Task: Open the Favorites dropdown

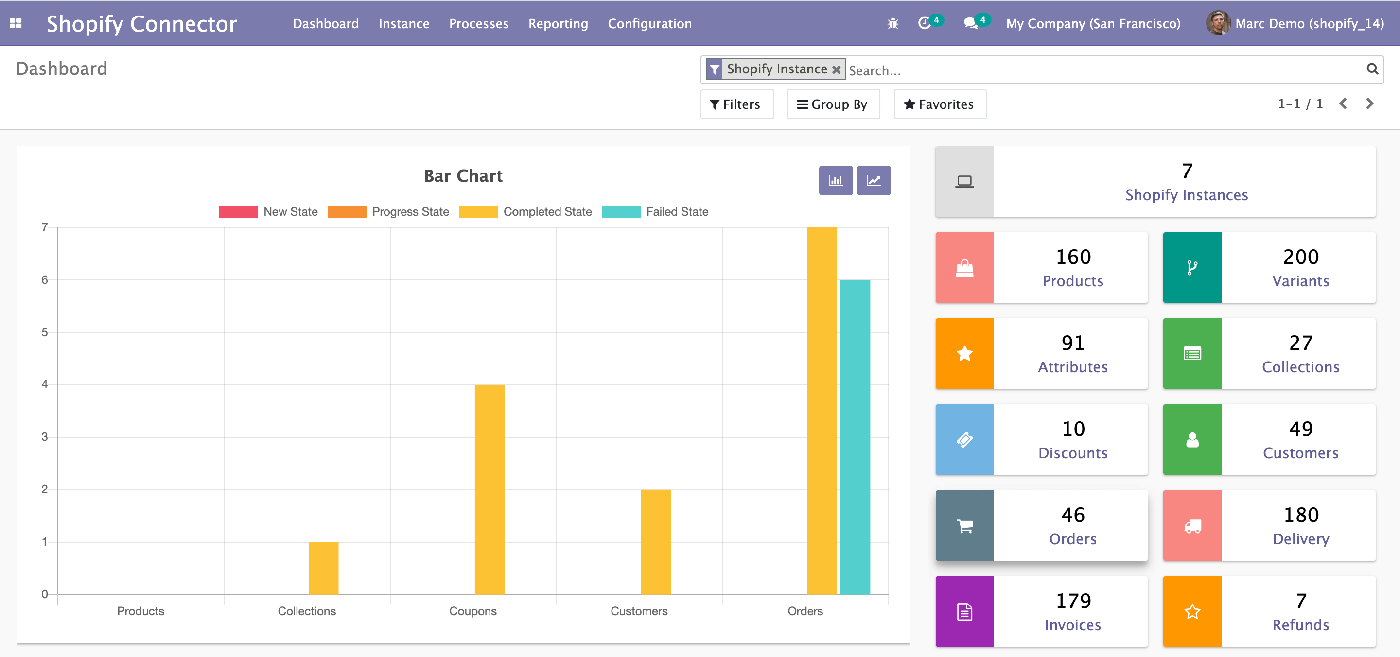Action: pyautogui.click(x=940, y=104)
